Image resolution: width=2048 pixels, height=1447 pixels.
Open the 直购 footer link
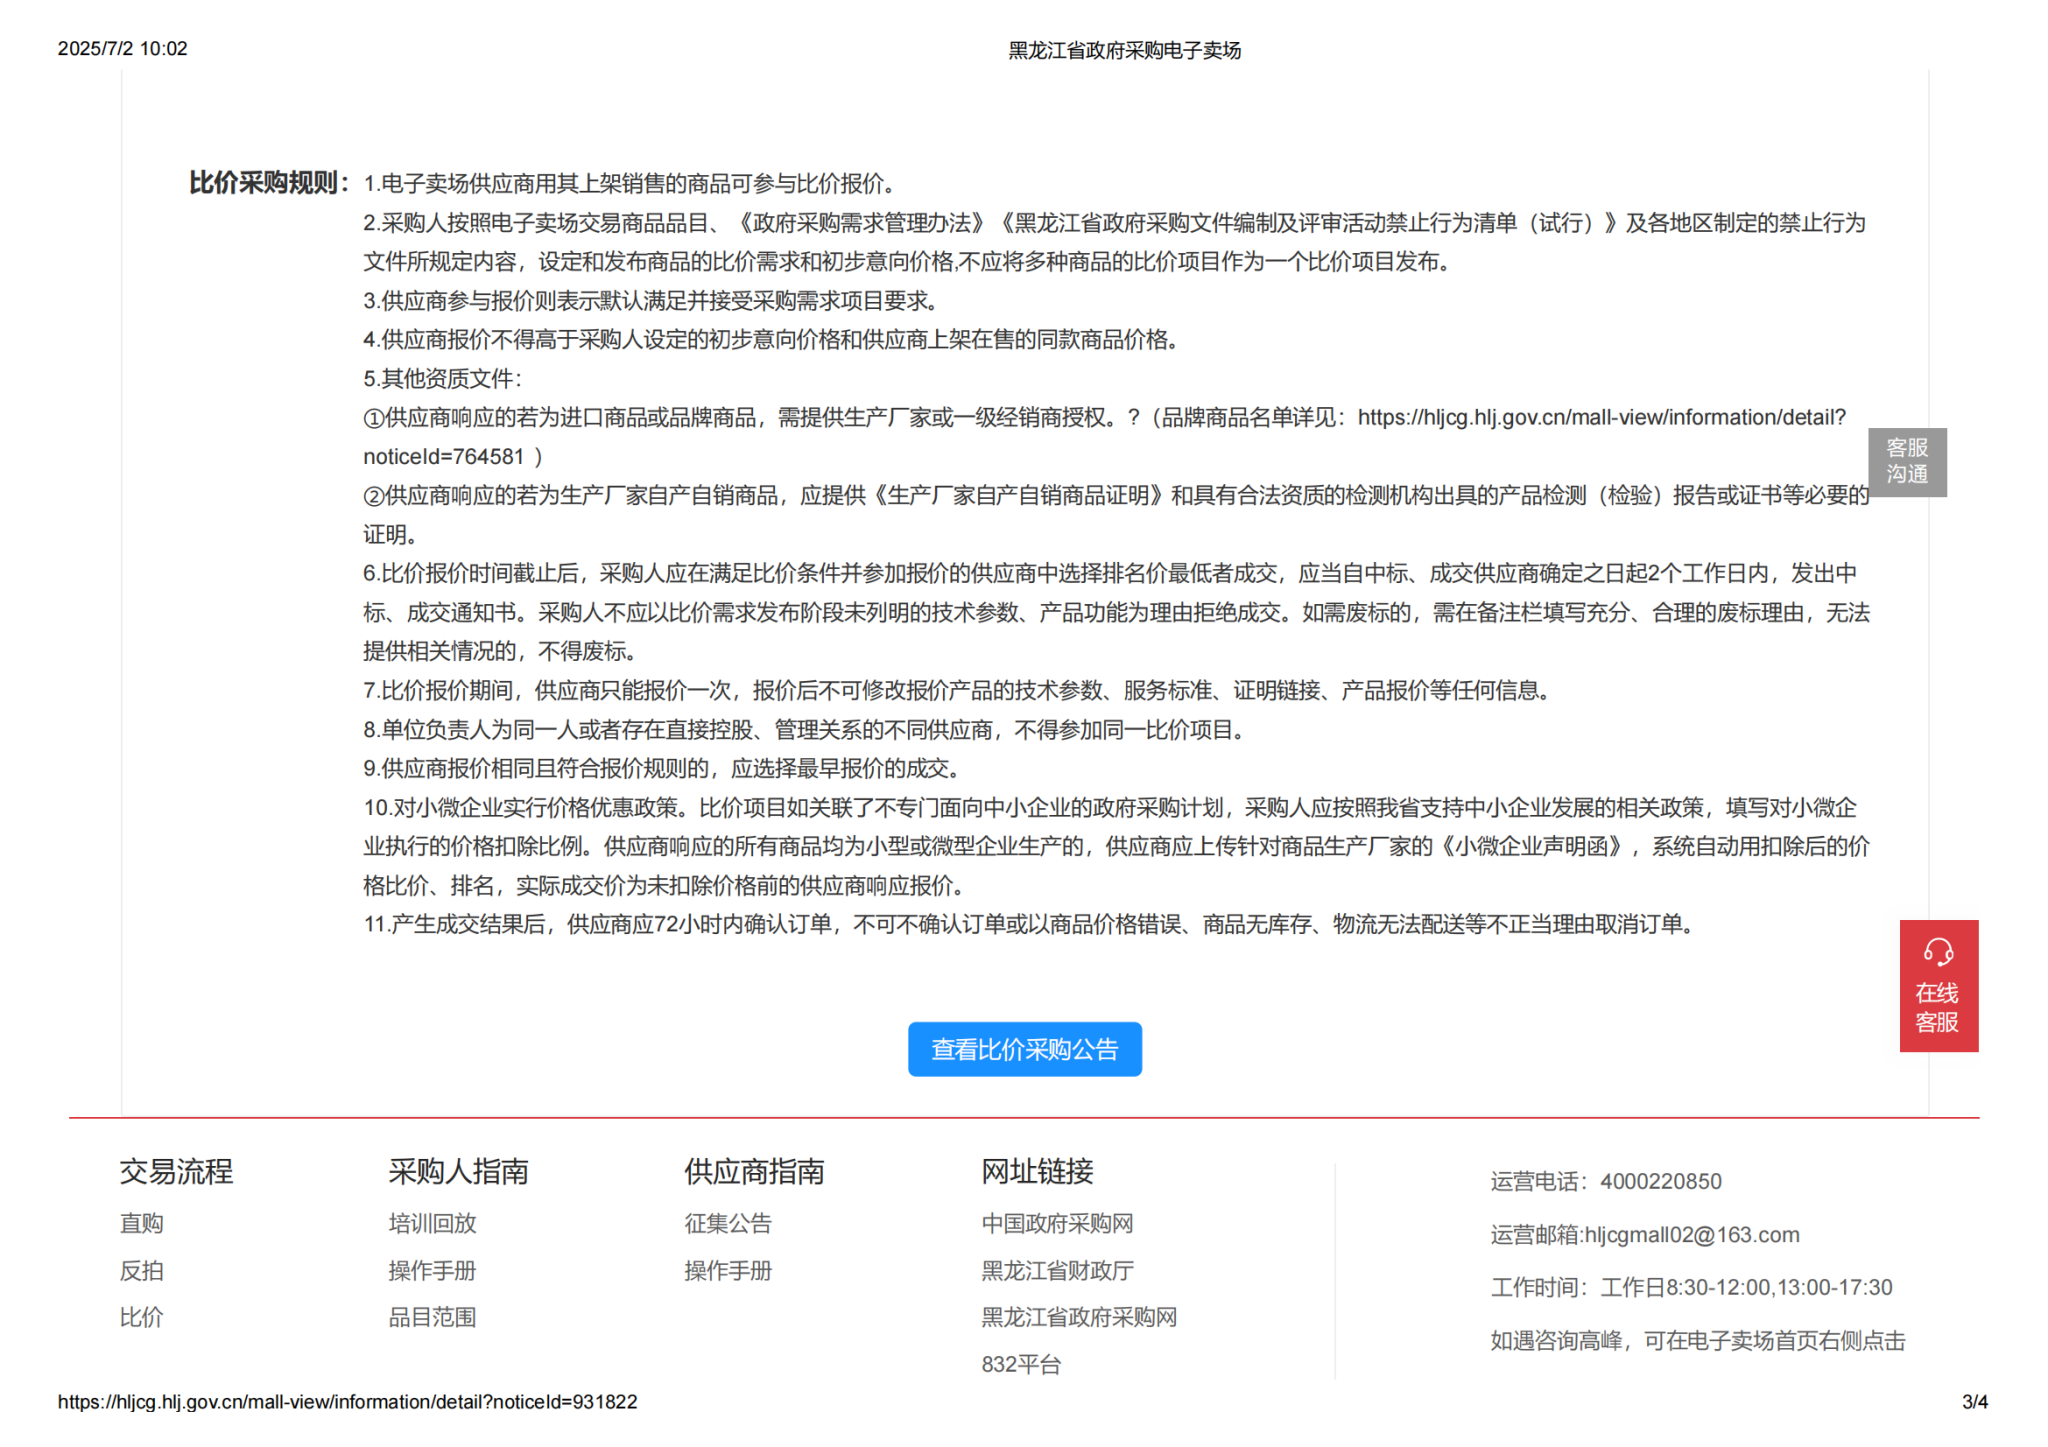click(x=141, y=1223)
